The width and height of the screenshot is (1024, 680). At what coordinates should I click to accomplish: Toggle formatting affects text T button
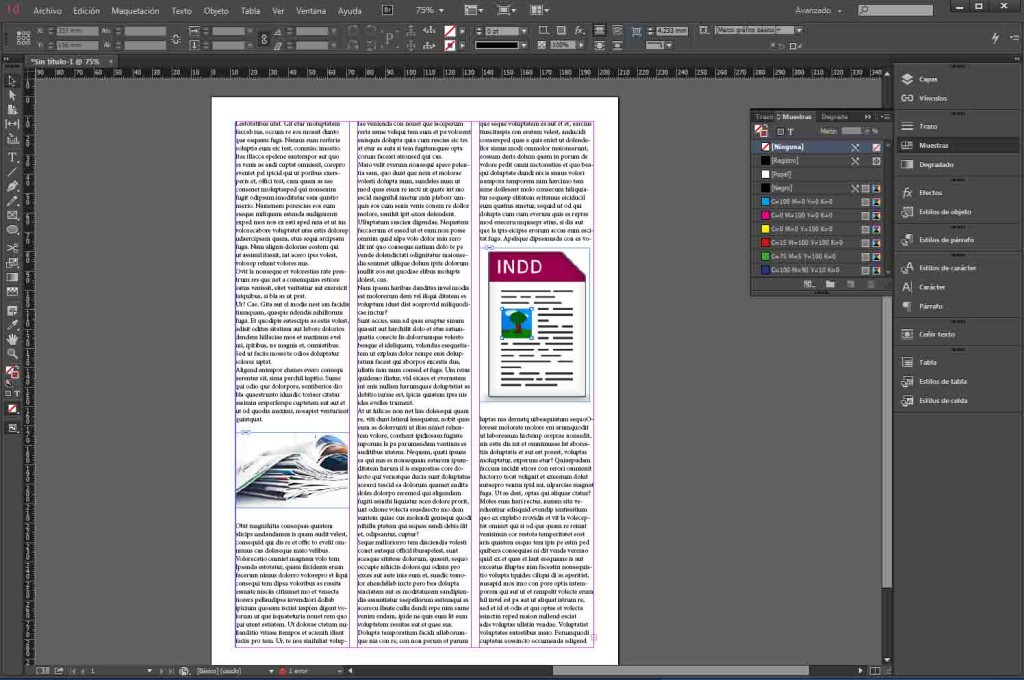tap(791, 131)
